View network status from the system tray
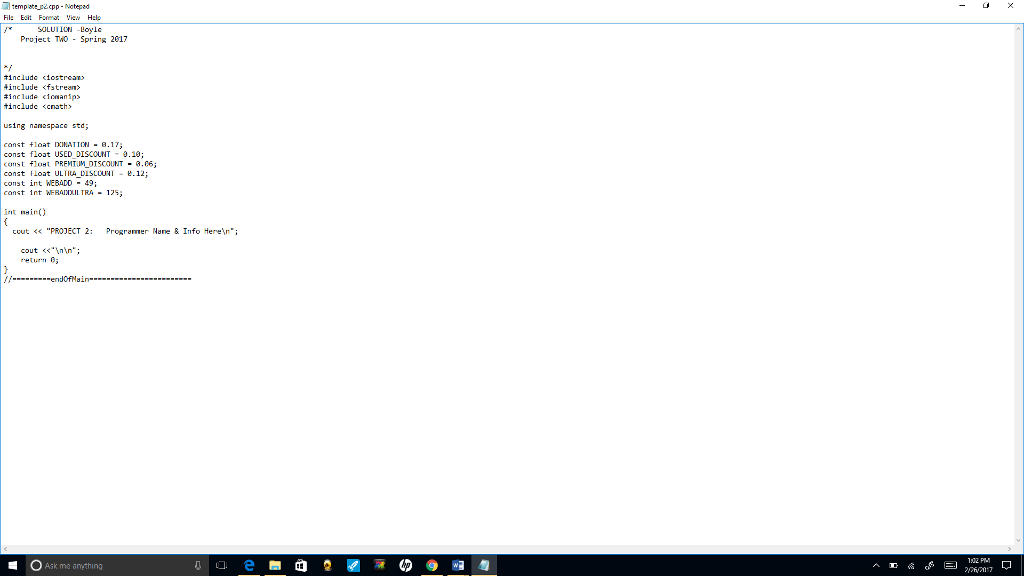The image size is (1024, 576). pyautogui.click(x=910, y=565)
